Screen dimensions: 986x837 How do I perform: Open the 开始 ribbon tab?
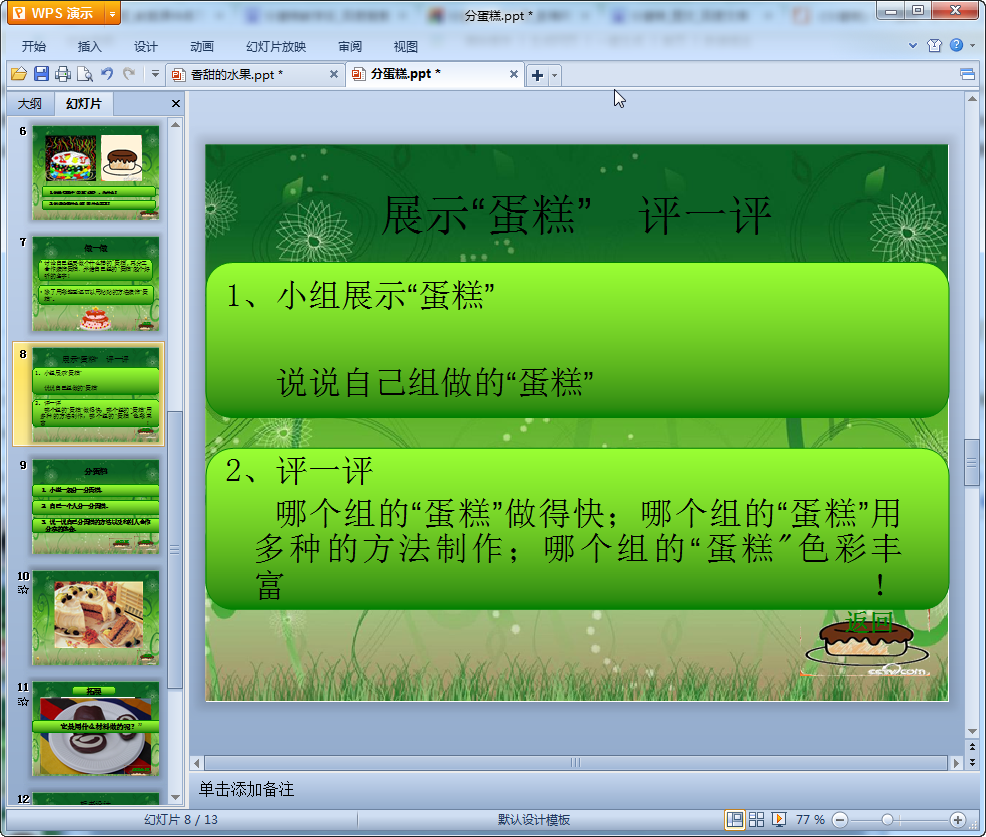point(33,47)
